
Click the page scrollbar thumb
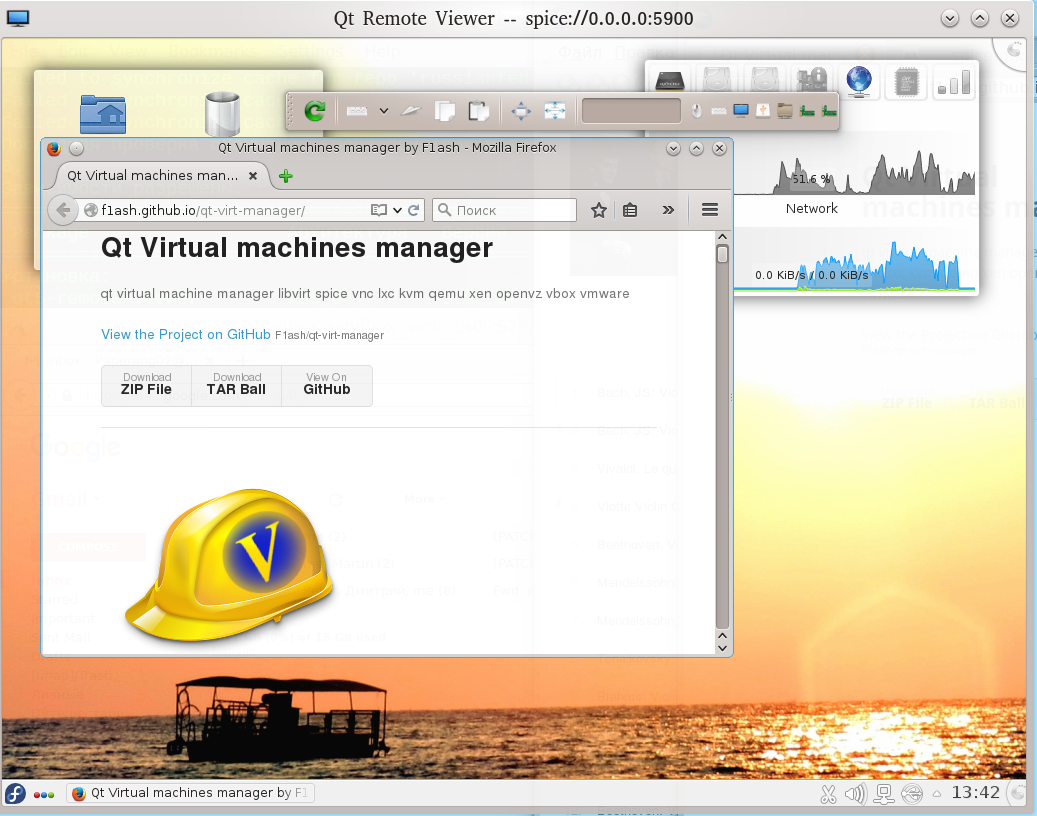coord(722,255)
